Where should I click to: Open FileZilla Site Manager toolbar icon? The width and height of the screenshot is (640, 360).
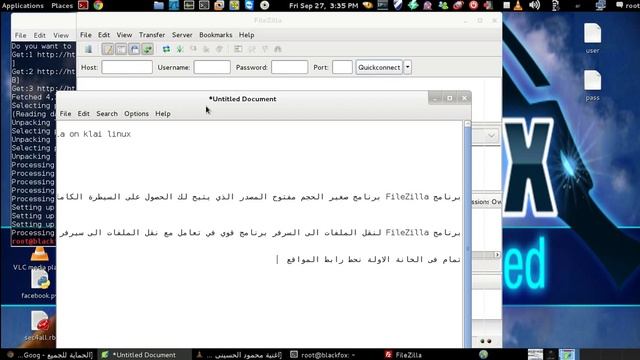88,49
